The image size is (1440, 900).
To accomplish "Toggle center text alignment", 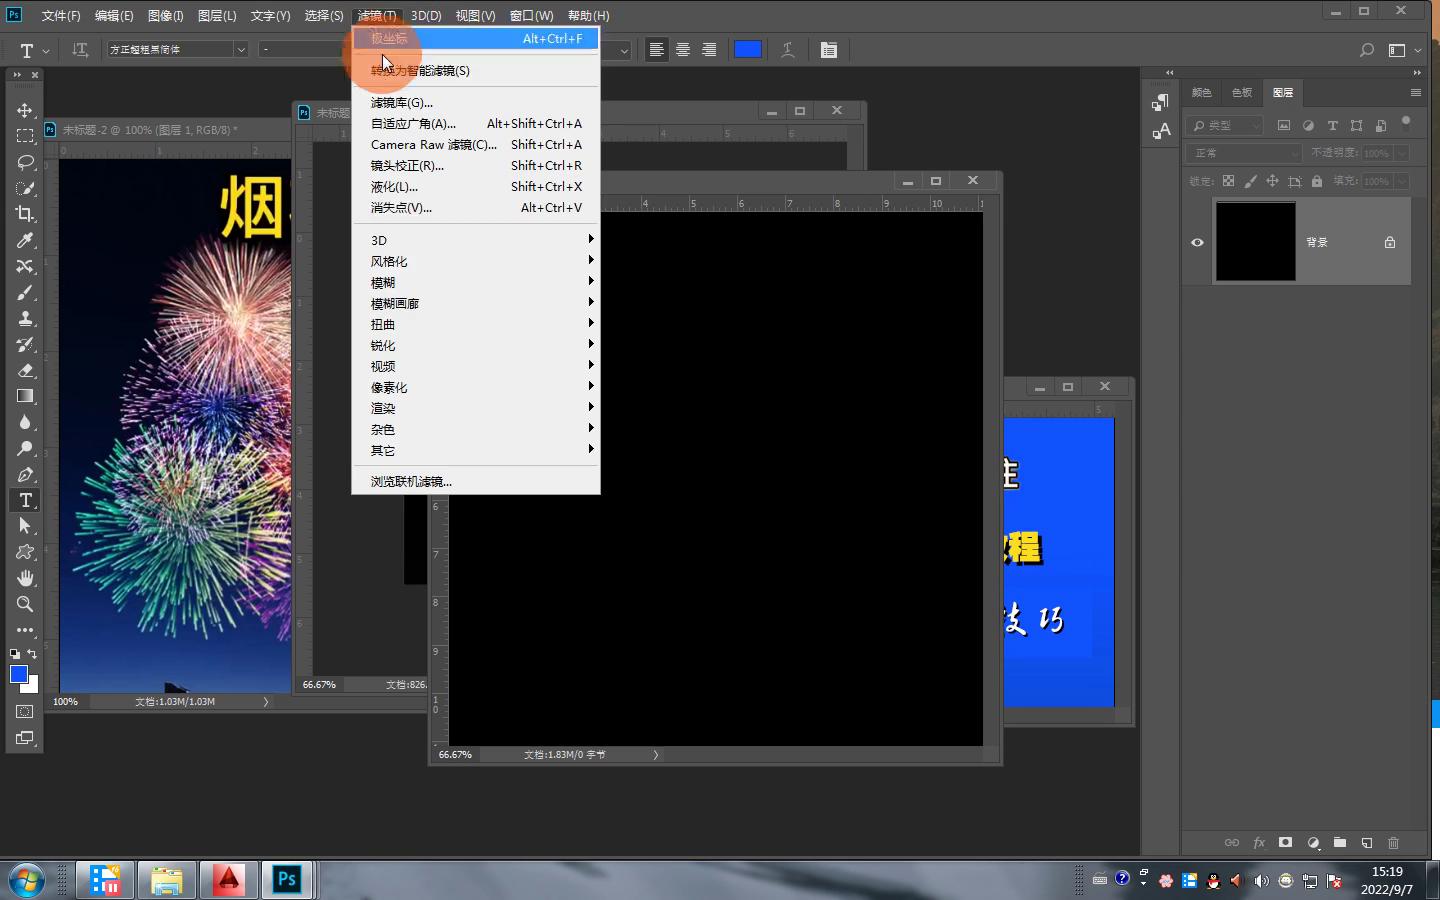I will pos(683,50).
